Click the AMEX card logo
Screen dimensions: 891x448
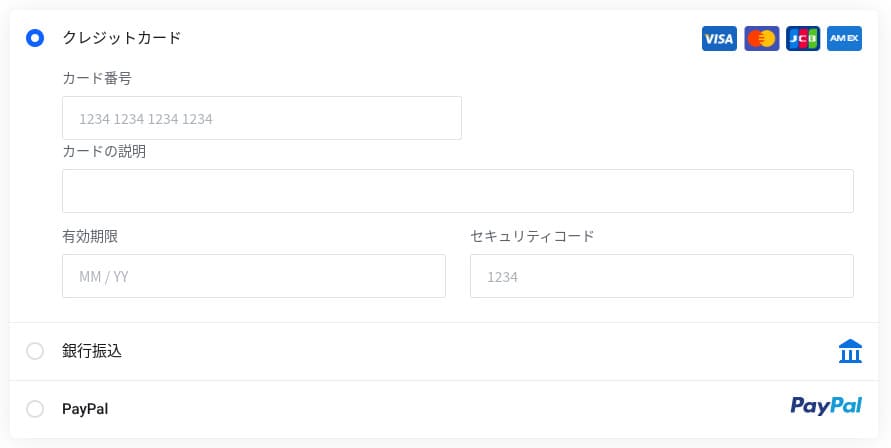coord(845,39)
